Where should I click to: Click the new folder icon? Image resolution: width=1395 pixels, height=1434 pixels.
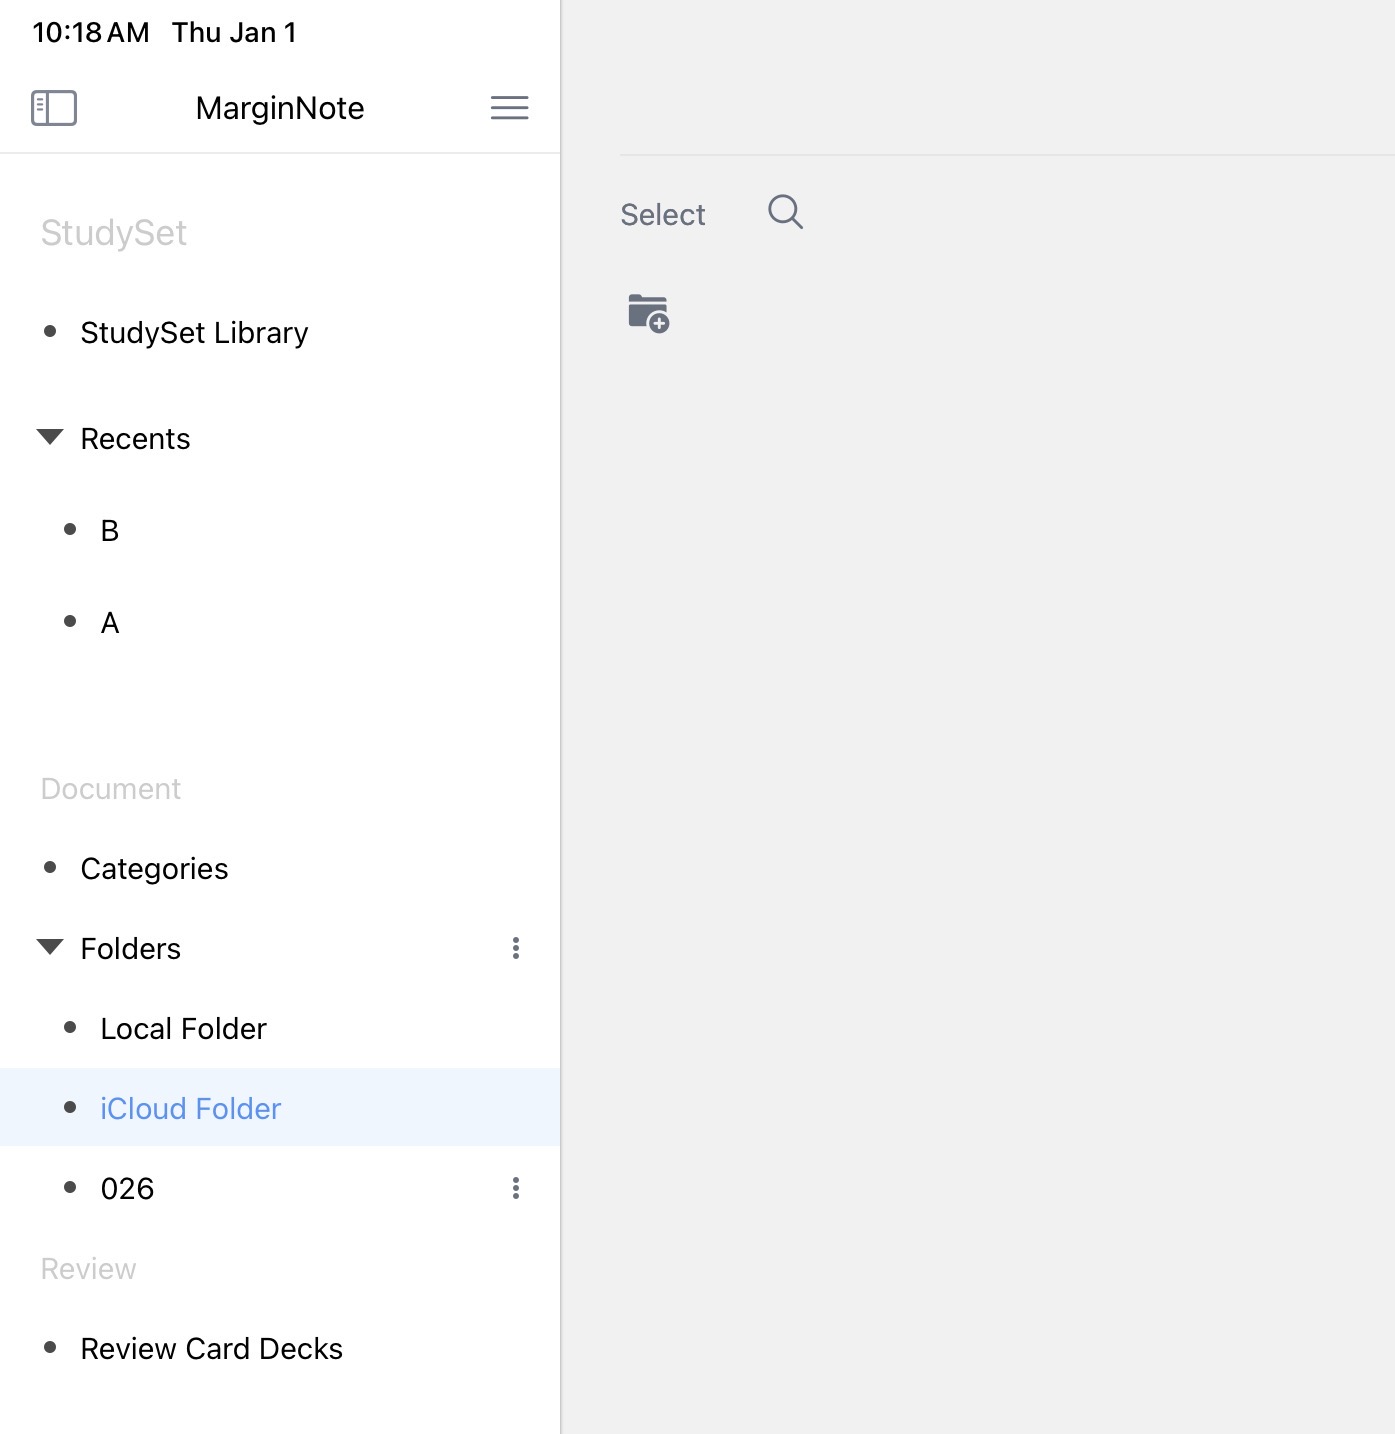click(648, 313)
